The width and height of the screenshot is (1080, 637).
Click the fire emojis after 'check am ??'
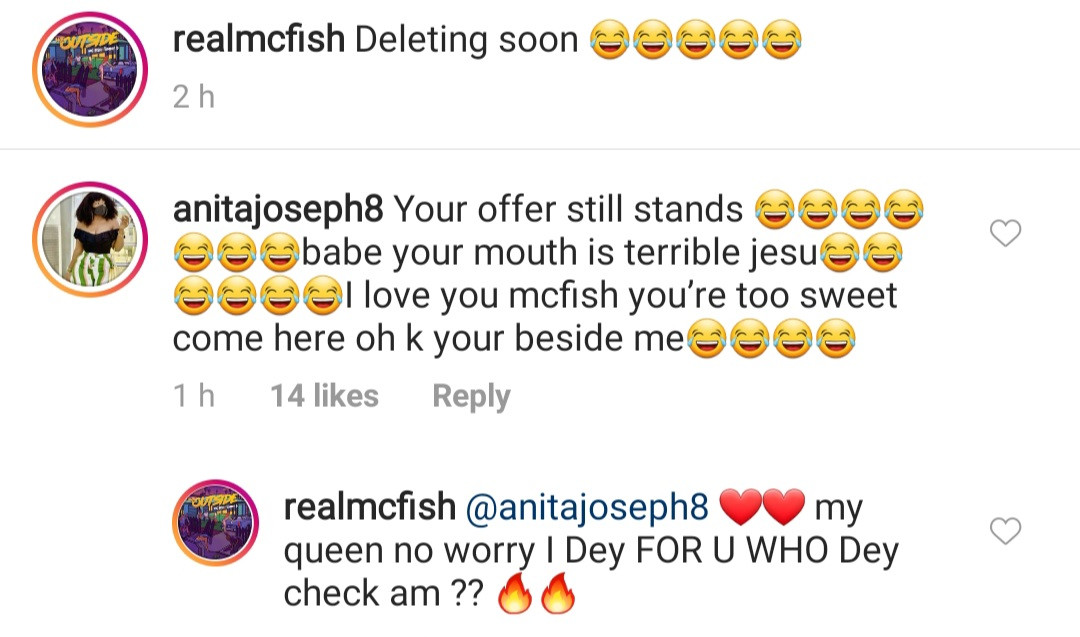[536, 596]
